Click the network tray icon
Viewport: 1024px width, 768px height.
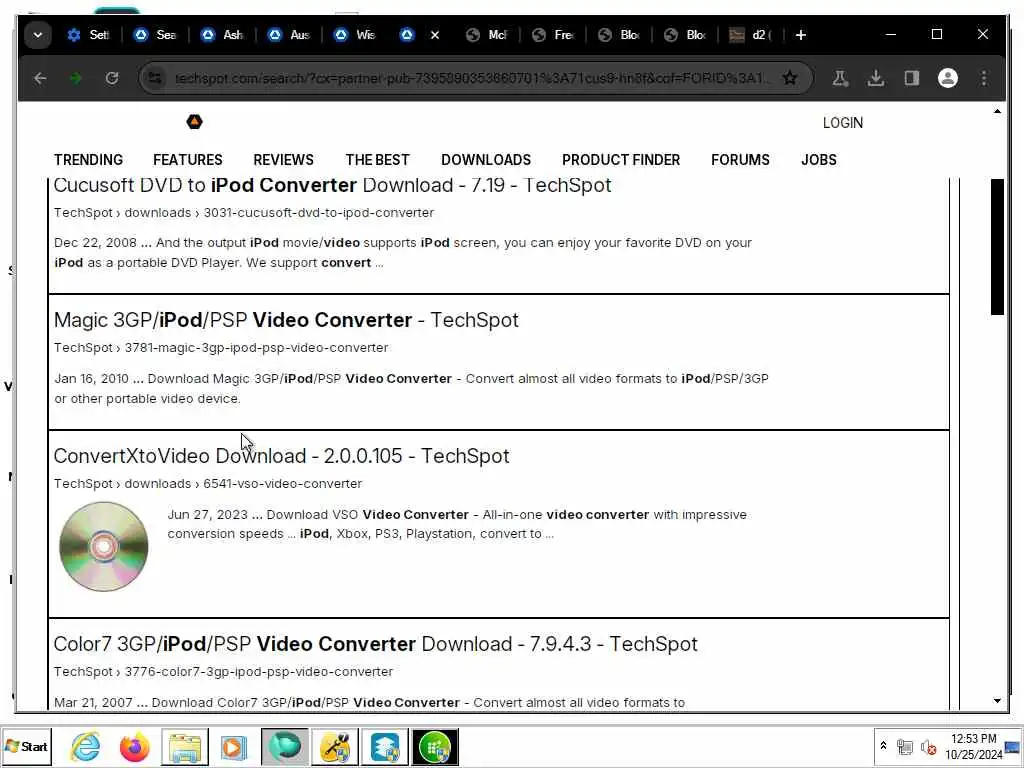click(x=904, y=746)
